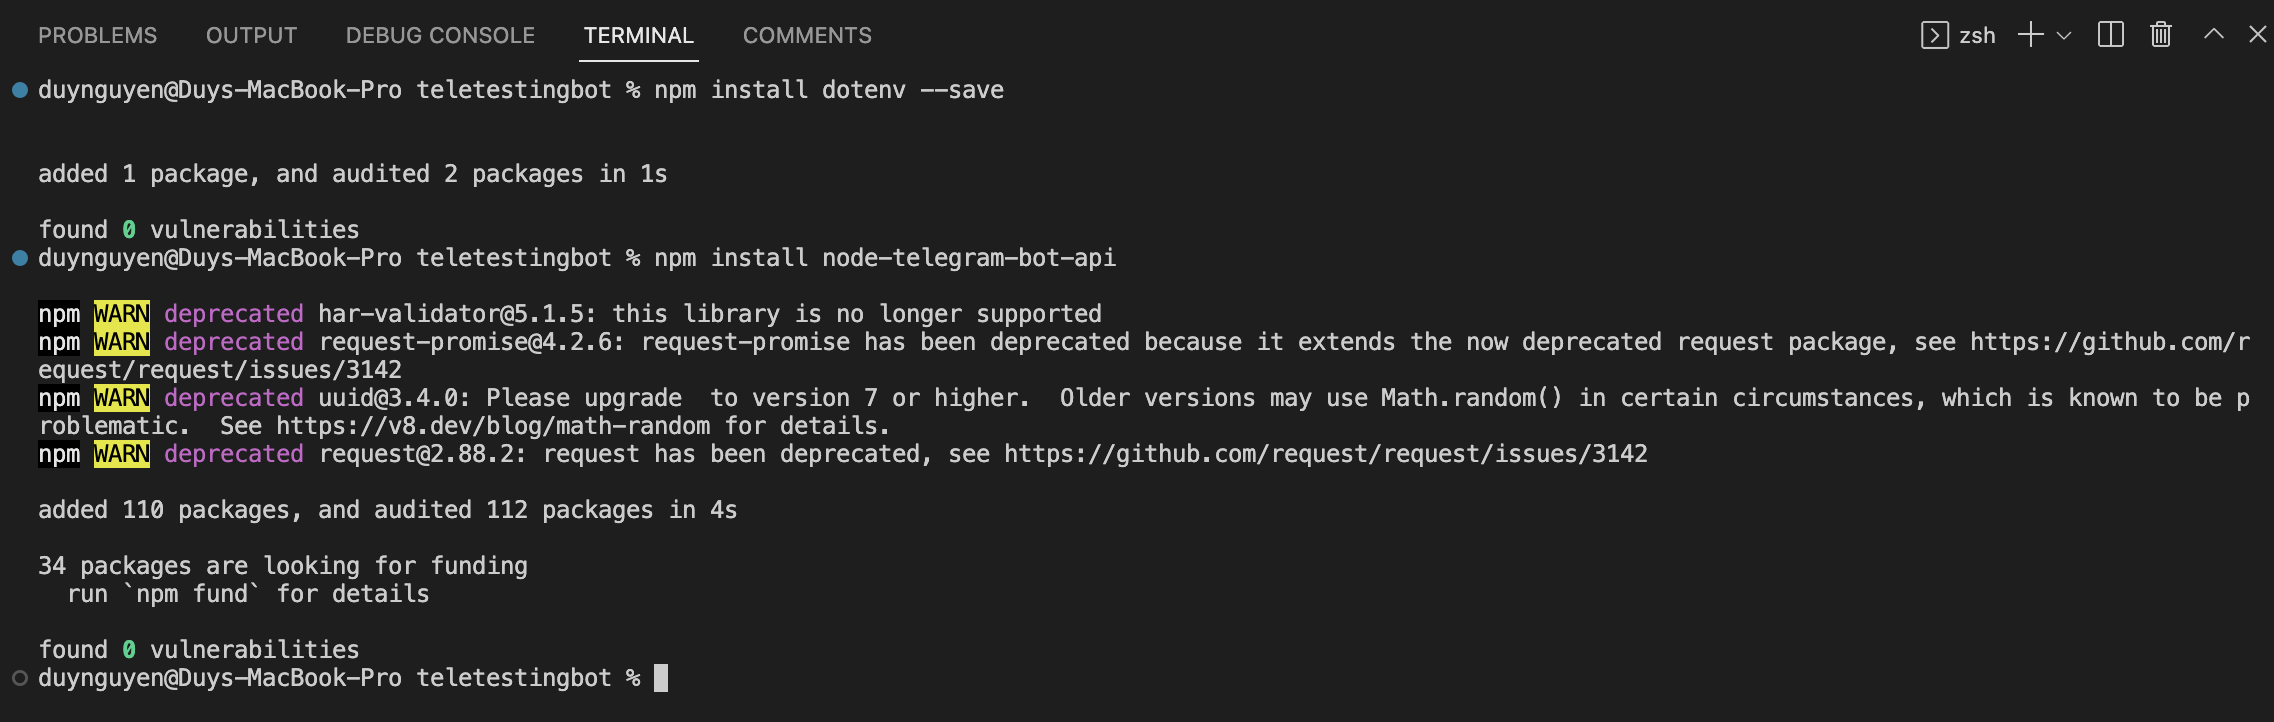
Task: Click hollow circle marker at the last prompt
Action: coord(20,678)
